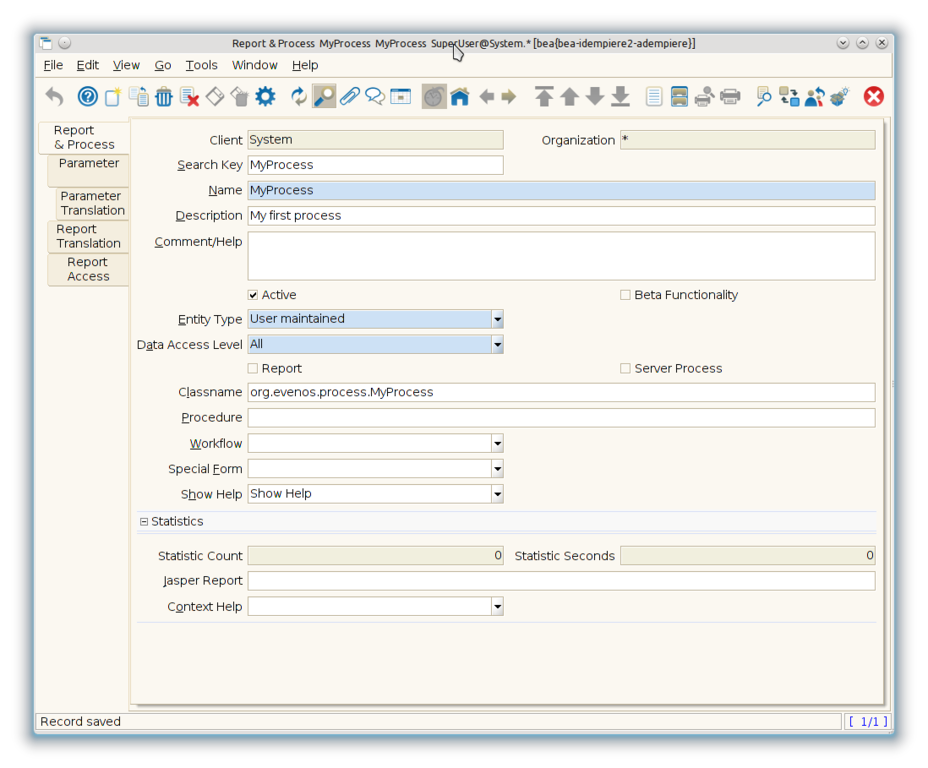The height and width of the screenshot is (768, 928).
Task: Open the Entity Type dropdown
Action: coord(497,319)
